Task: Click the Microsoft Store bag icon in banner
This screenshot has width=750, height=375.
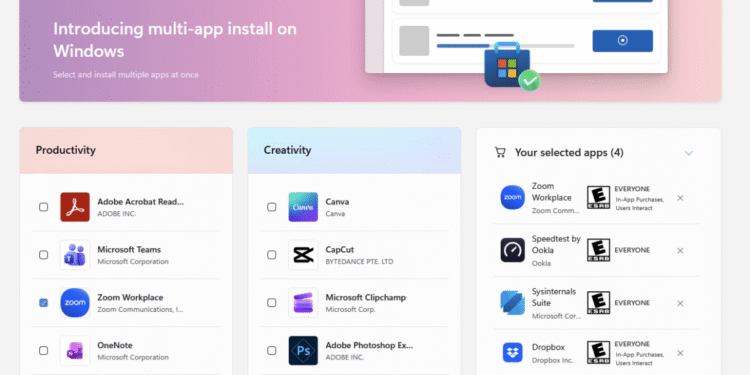Action: coord(507,66)
